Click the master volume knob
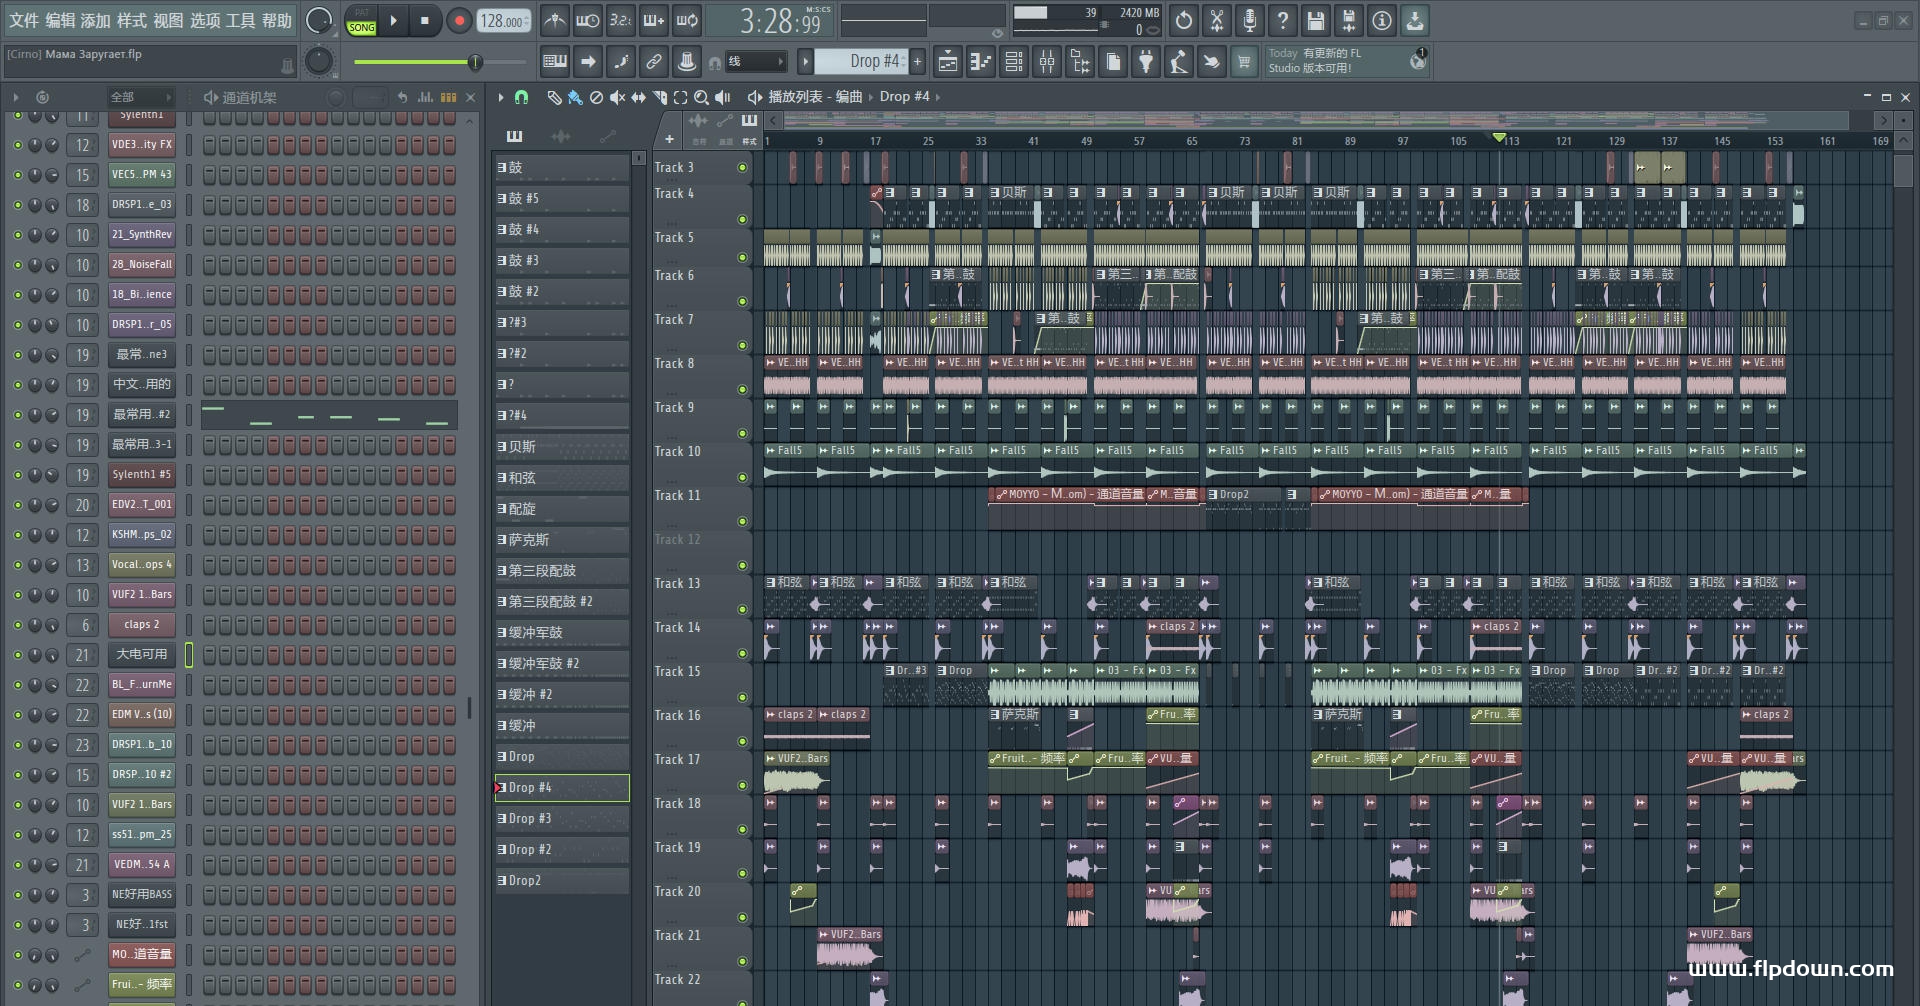This screenshot has width=1920, height=1006. point(319,20)
